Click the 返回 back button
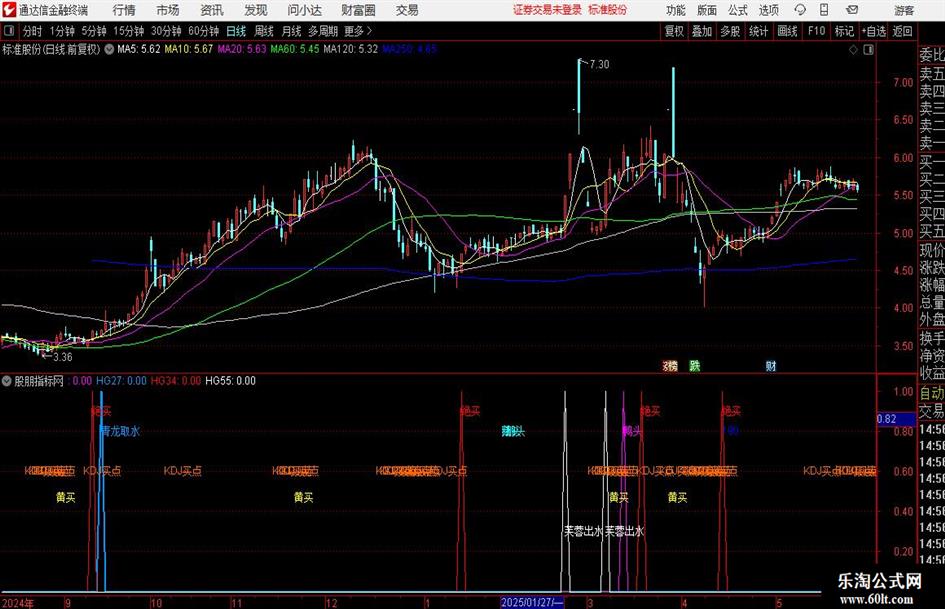 tap(902, 31)
